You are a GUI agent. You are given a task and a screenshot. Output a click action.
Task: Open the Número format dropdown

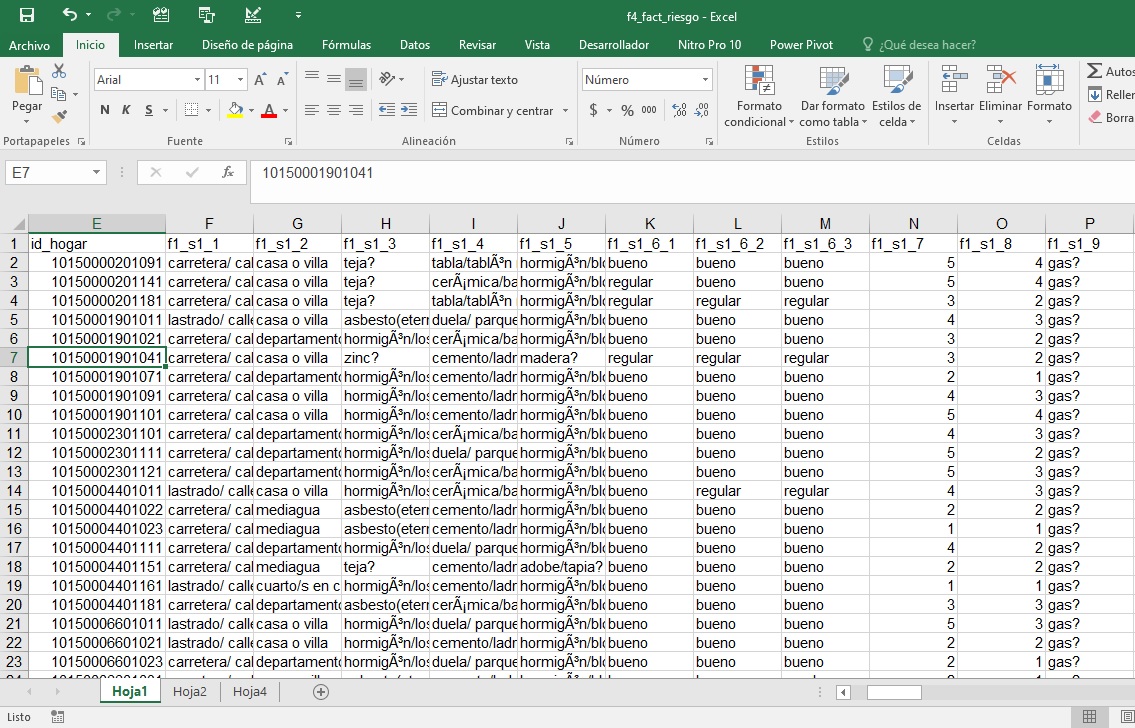705,80
